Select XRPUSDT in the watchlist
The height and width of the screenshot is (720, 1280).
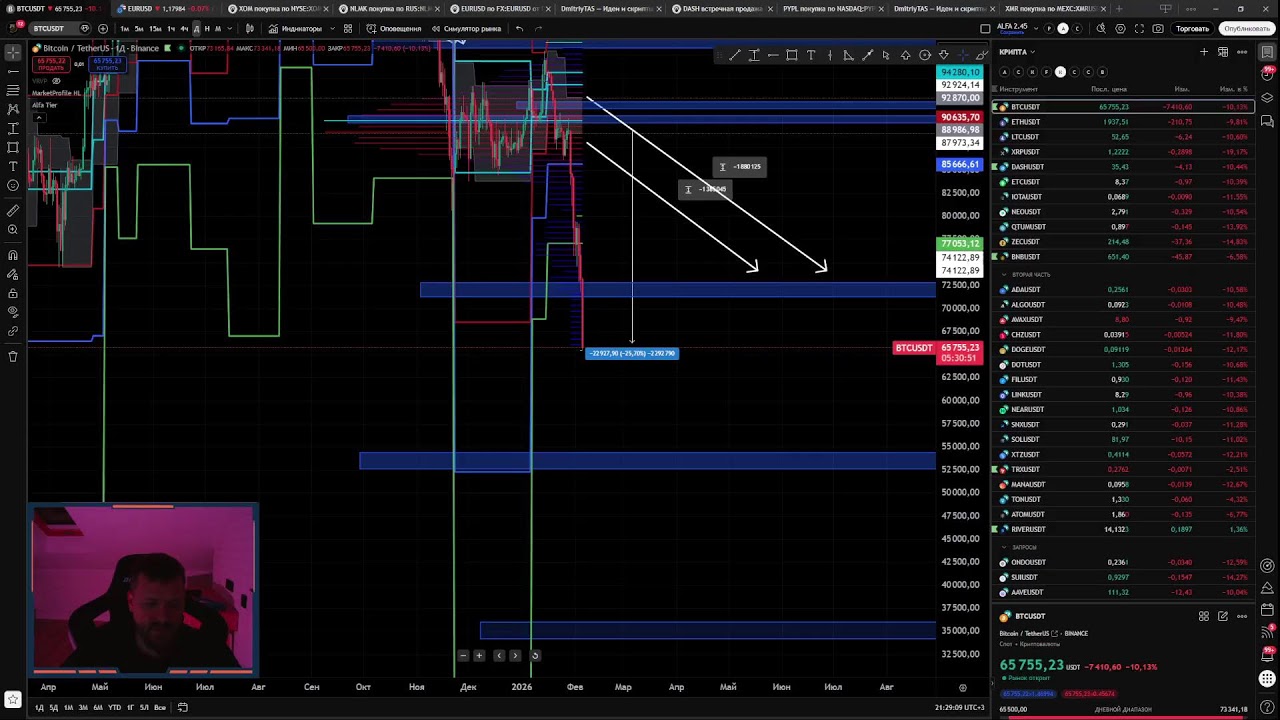point(1122,152)
